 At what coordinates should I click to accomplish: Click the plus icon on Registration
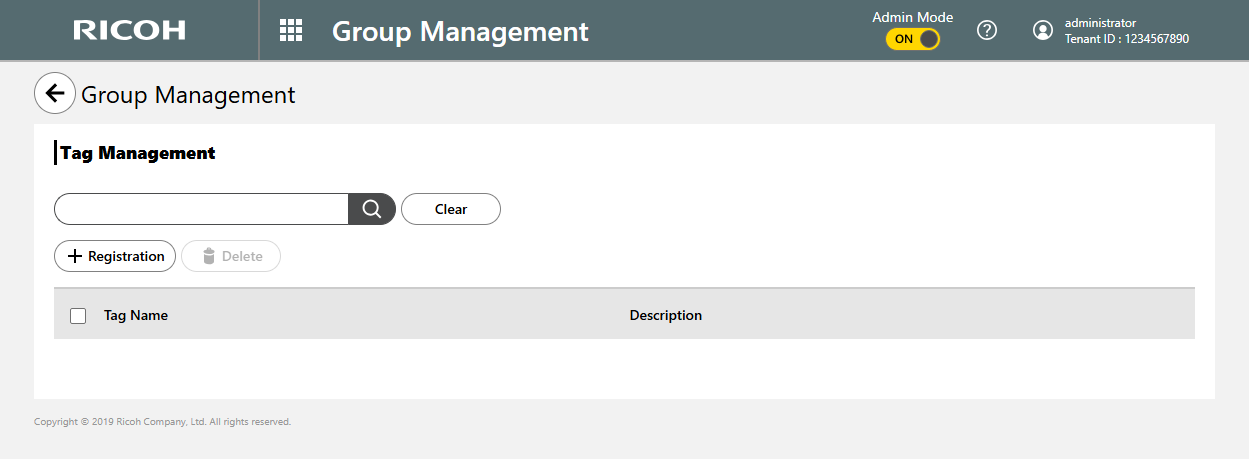point(75,256)
